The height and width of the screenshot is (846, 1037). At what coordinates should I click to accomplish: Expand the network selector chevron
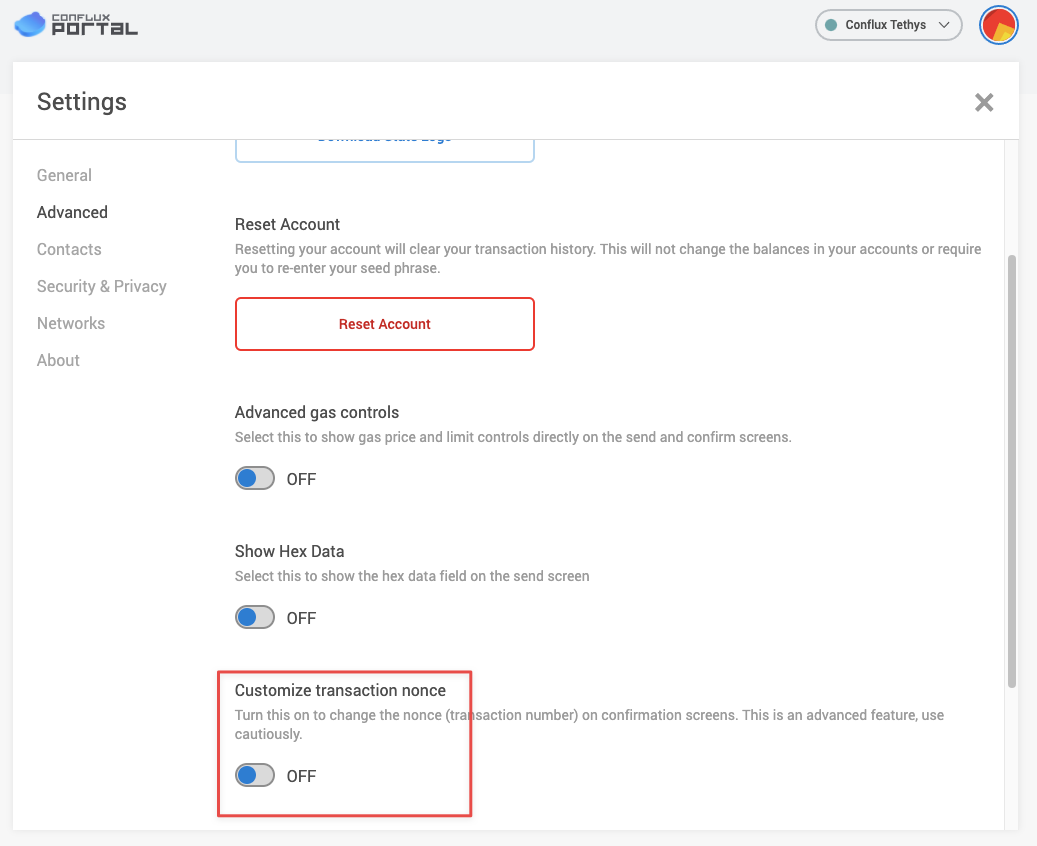click(x=944, y=25)
